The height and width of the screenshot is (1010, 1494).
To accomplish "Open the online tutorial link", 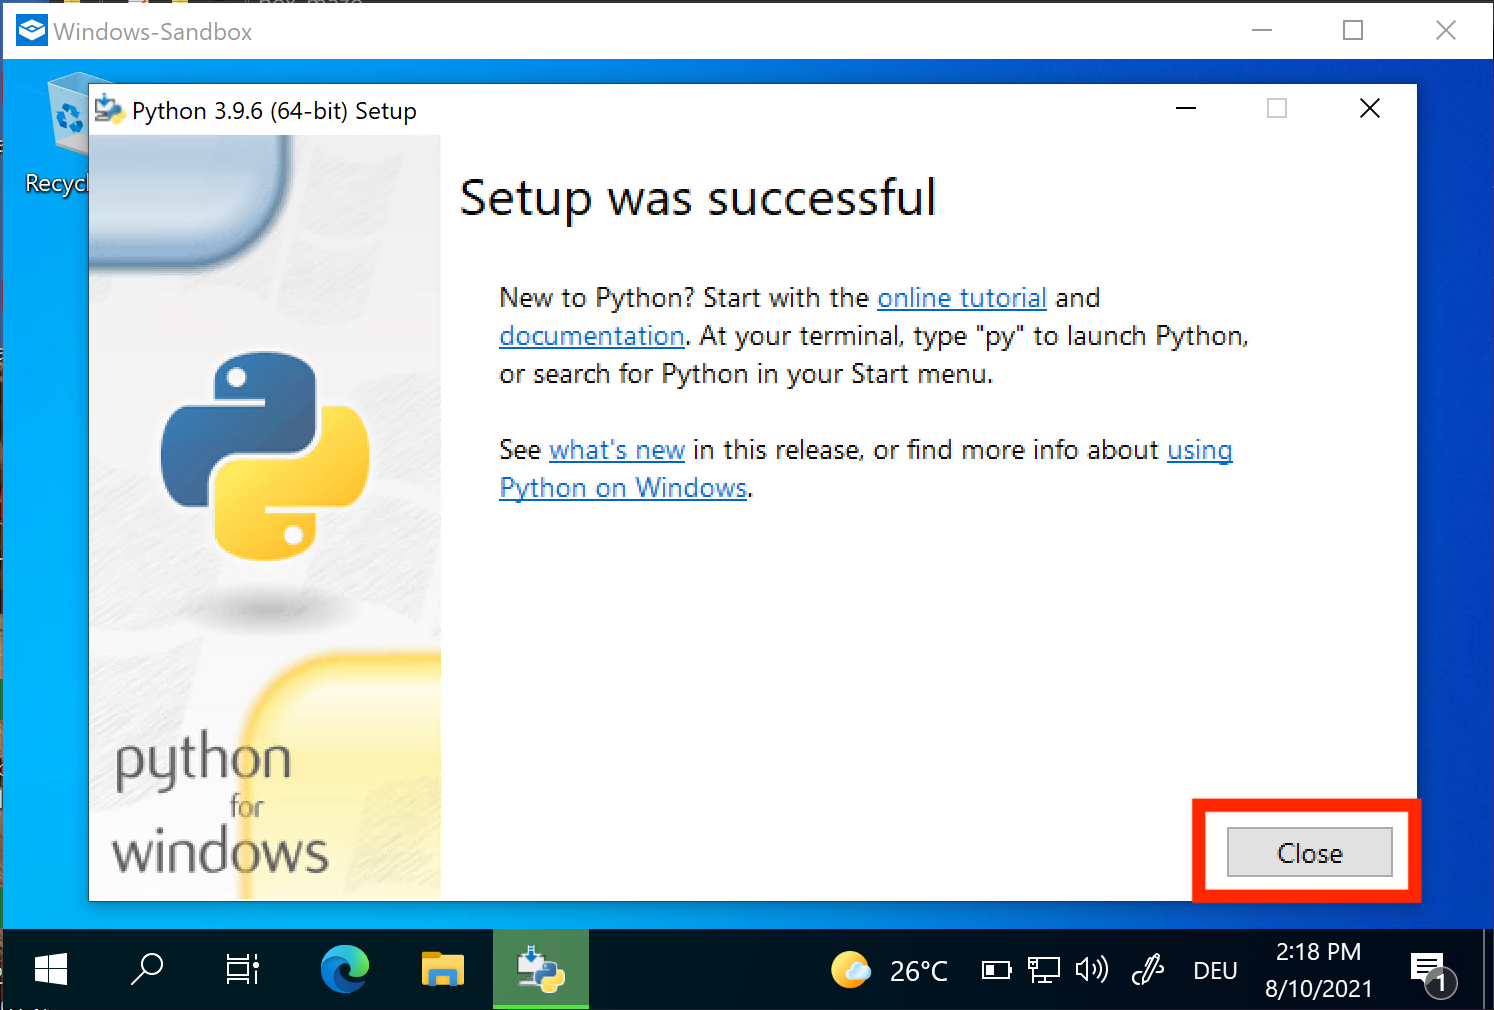I will point(962,298).
